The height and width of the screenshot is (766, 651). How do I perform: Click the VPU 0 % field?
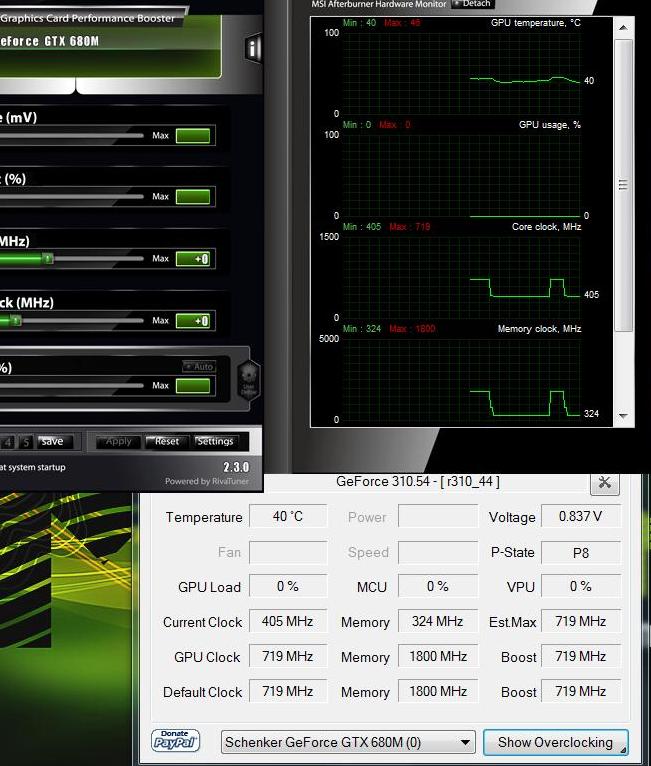[x=581, y=586]
